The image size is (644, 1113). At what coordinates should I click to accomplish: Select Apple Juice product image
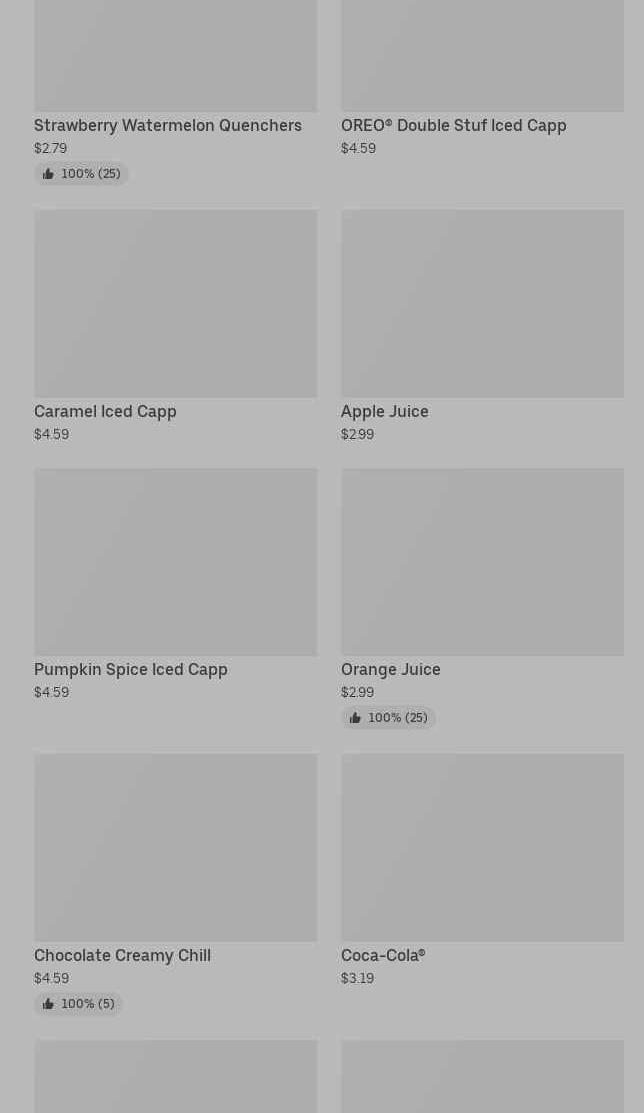coord(482,303)
